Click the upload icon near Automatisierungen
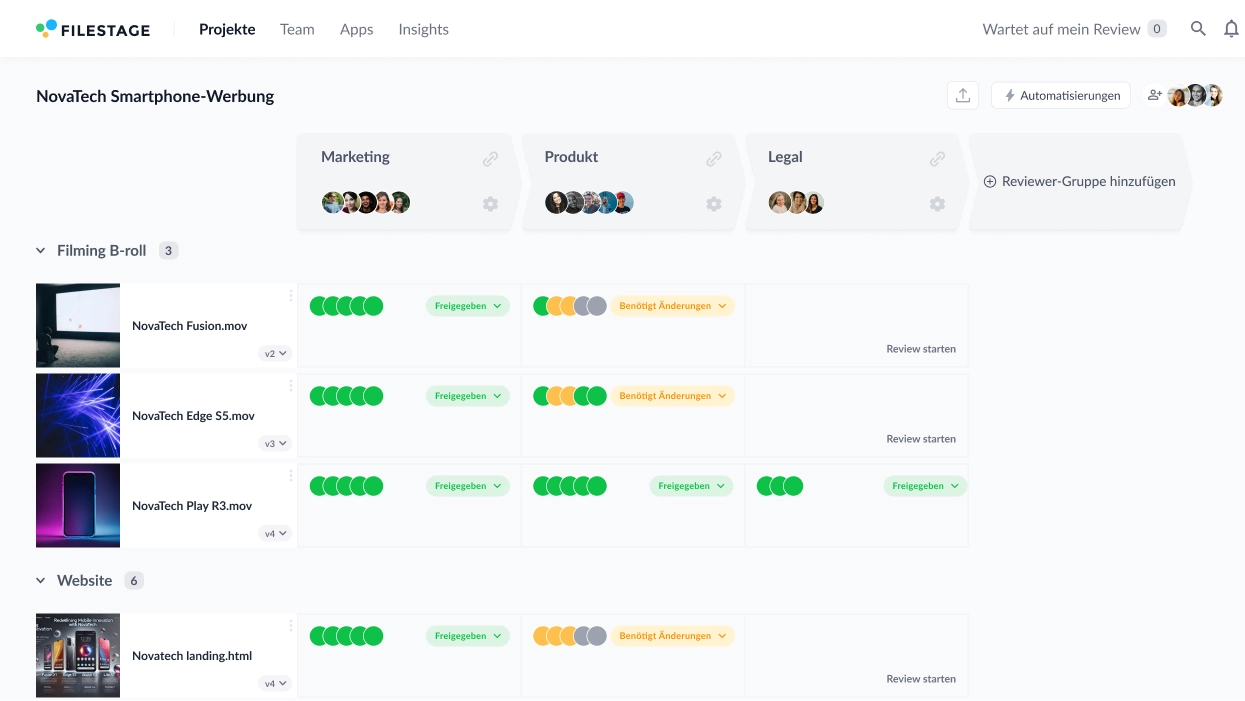 click(962, 94)
